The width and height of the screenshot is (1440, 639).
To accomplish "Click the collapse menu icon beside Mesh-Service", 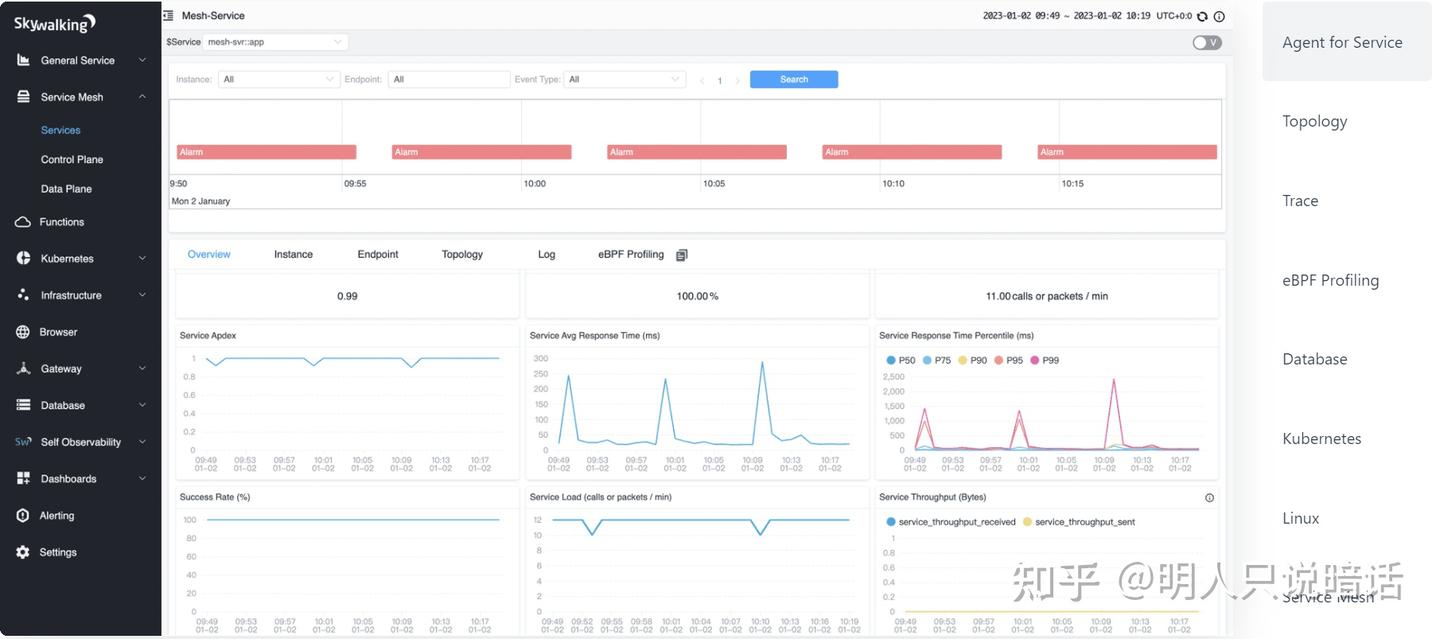I will click(x=168, y=15).
